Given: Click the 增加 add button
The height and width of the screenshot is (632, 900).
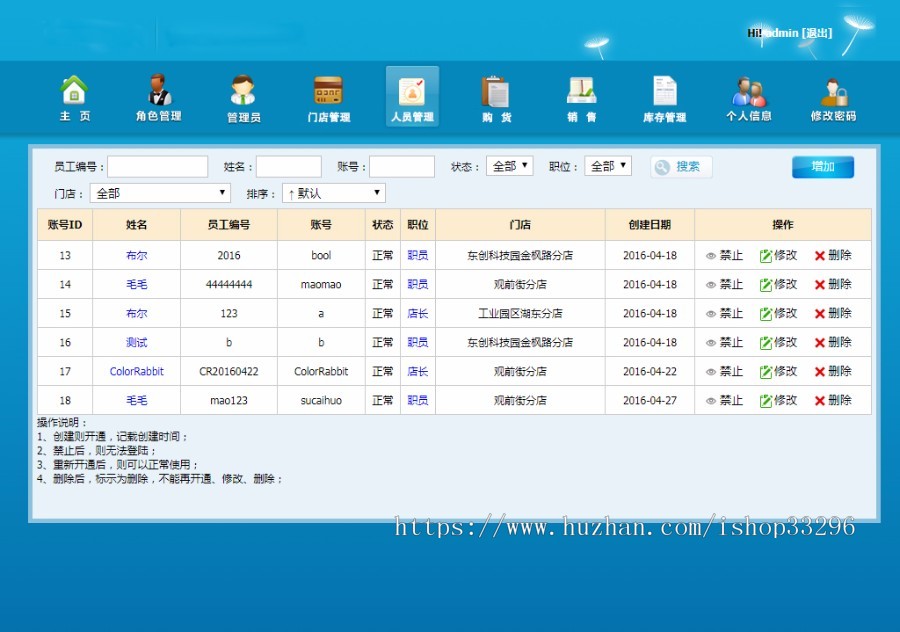Looking at the screenshot, I should 822,166.
